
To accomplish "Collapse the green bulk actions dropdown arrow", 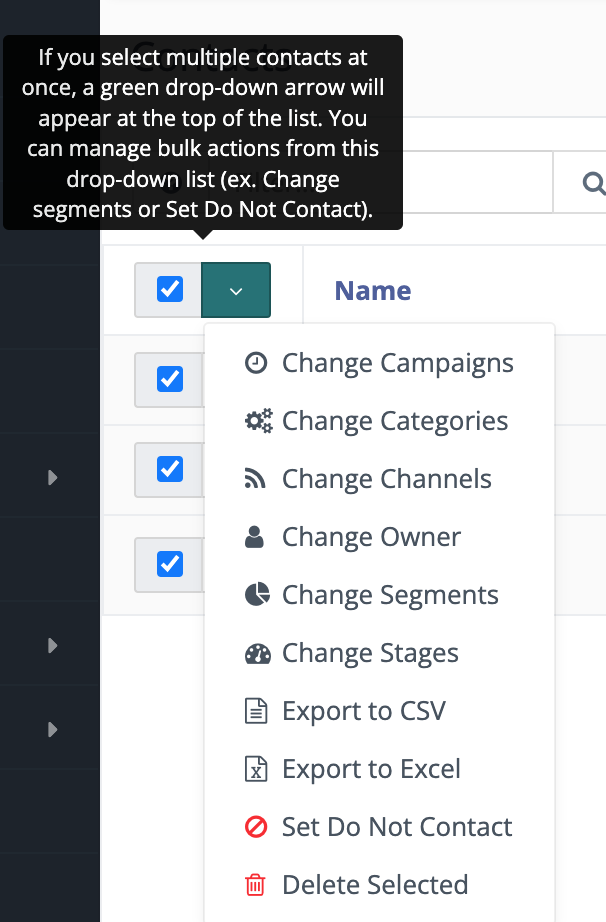I will coord(236,290).
